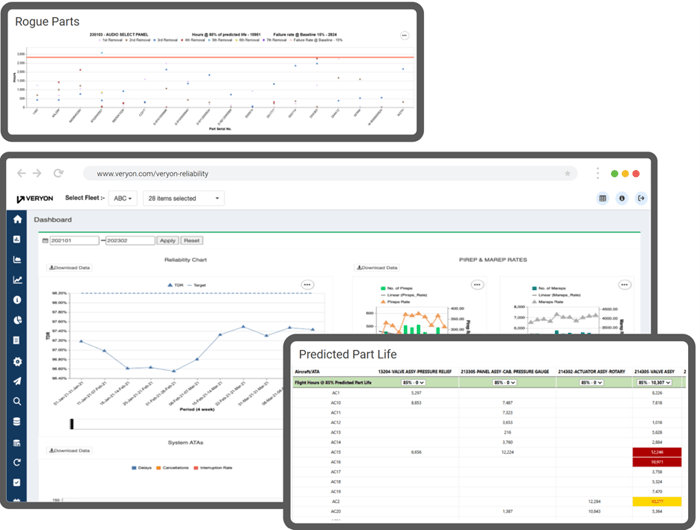This screenshot has width=700, height=530.
Task: Open the 85% dropdown under Valve Assy Pressure Relief
Action: 413,383
